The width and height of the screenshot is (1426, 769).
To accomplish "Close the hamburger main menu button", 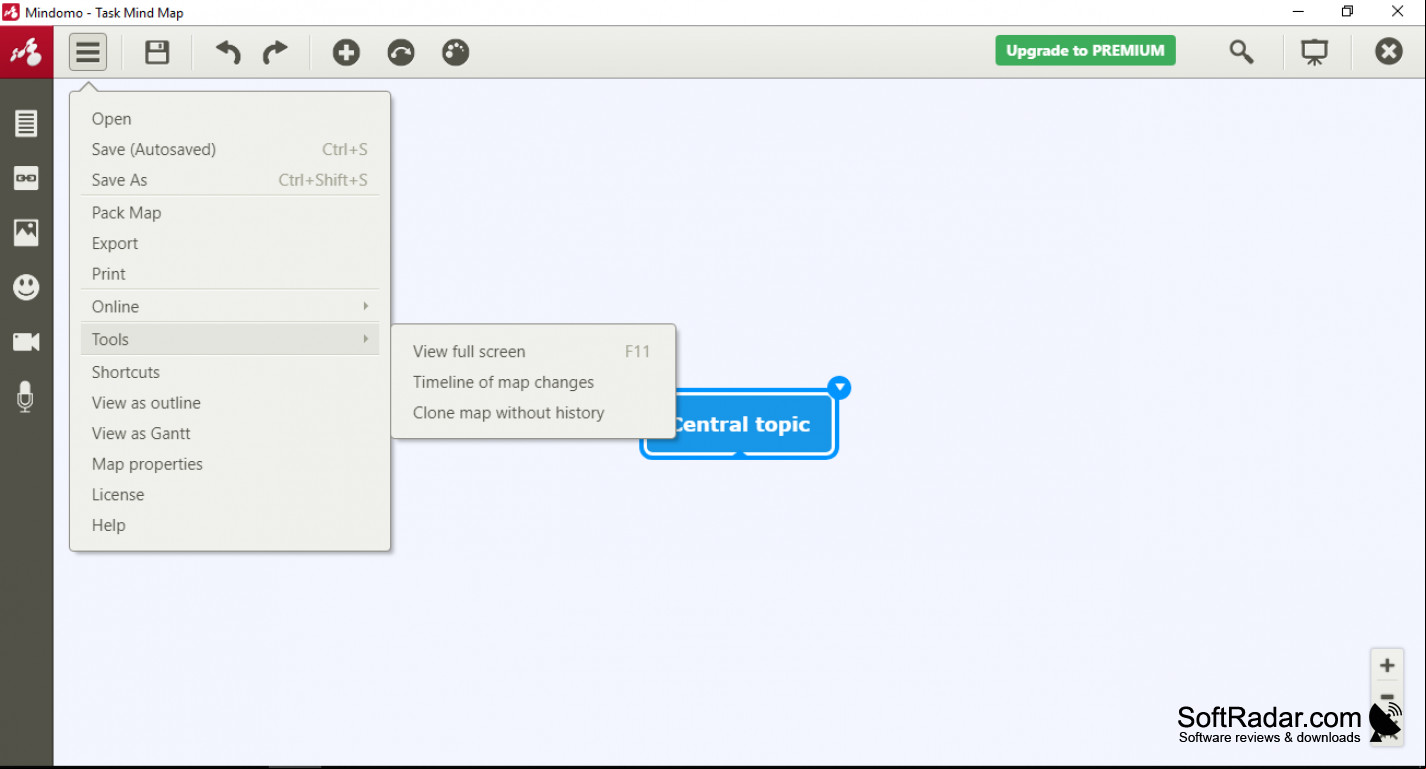I will (x=88, y=52).
